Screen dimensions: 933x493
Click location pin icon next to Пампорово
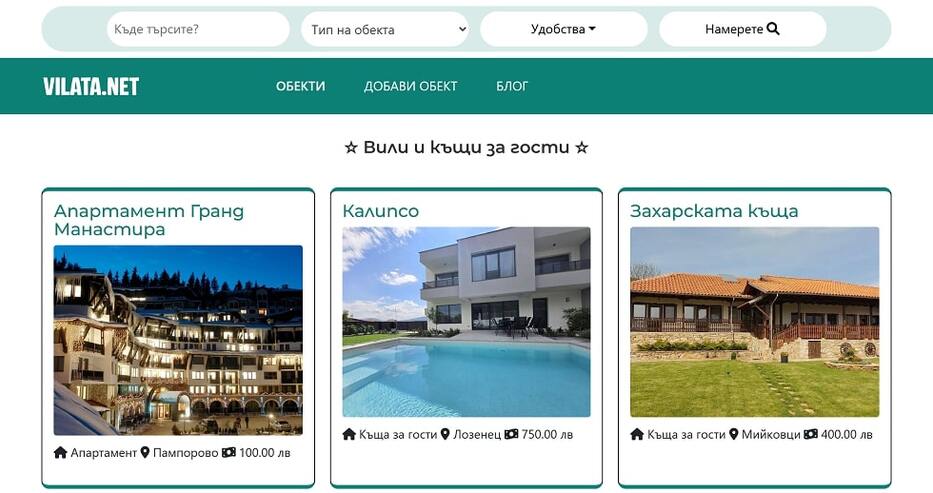pyautogui.click(x=145, y=453)
